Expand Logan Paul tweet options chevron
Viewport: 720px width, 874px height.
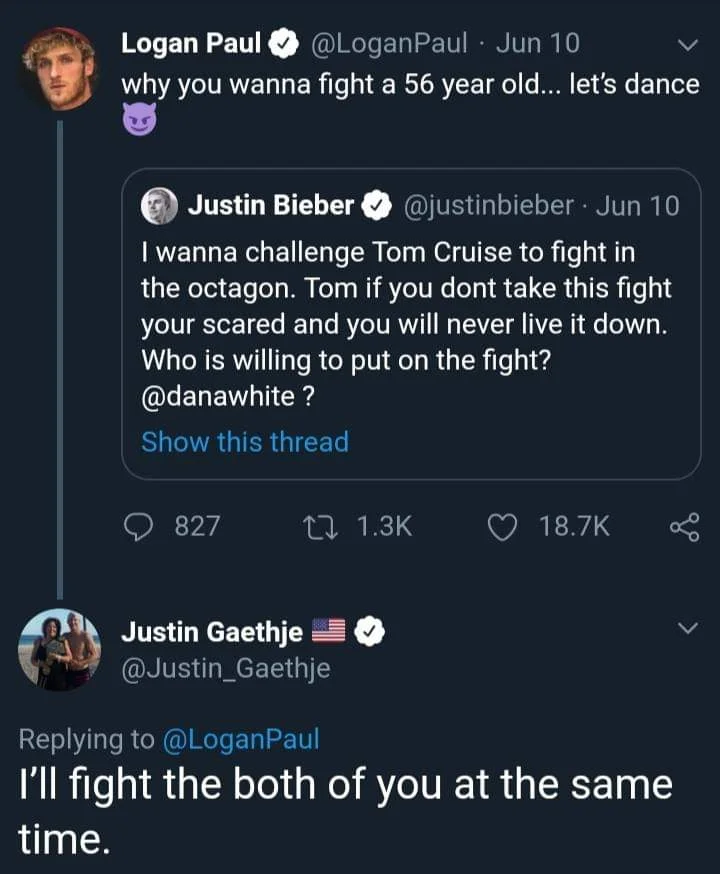(x=686, y=45)
